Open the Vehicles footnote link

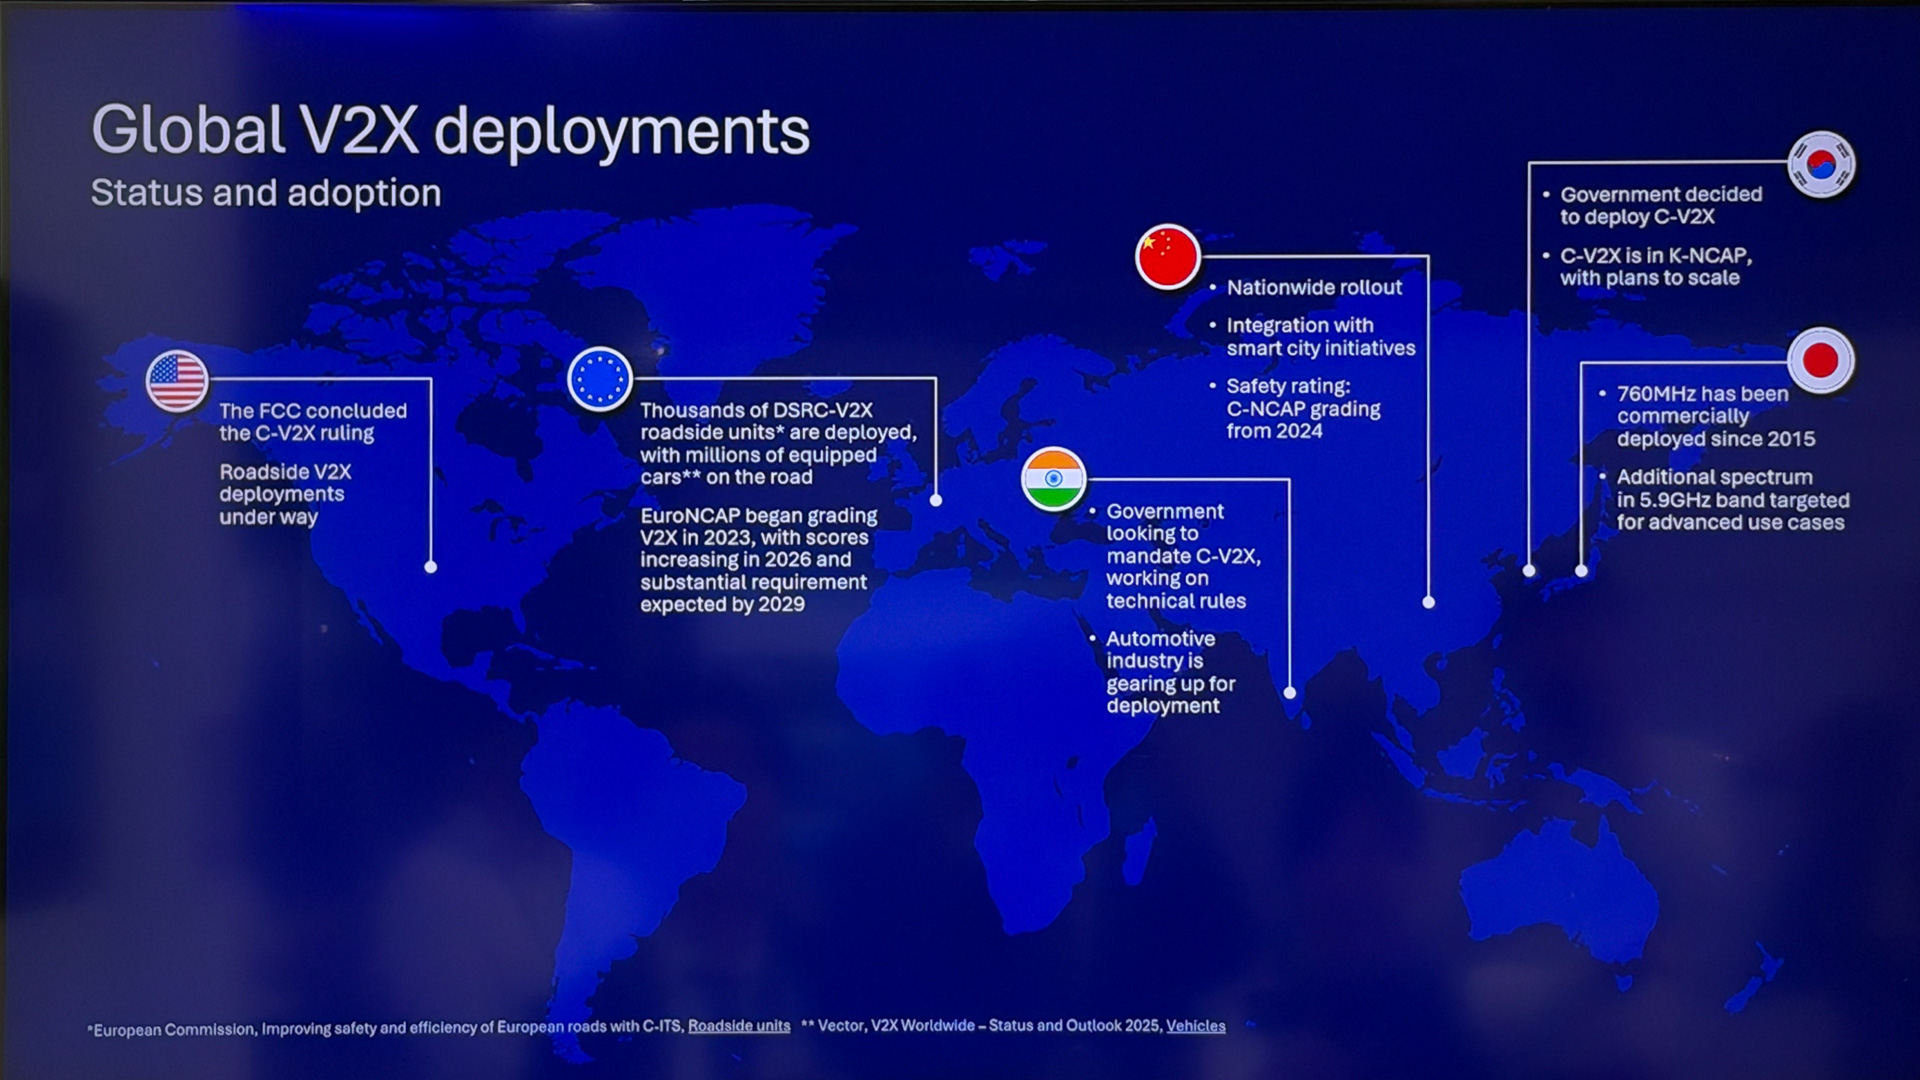point(1196,1026)
